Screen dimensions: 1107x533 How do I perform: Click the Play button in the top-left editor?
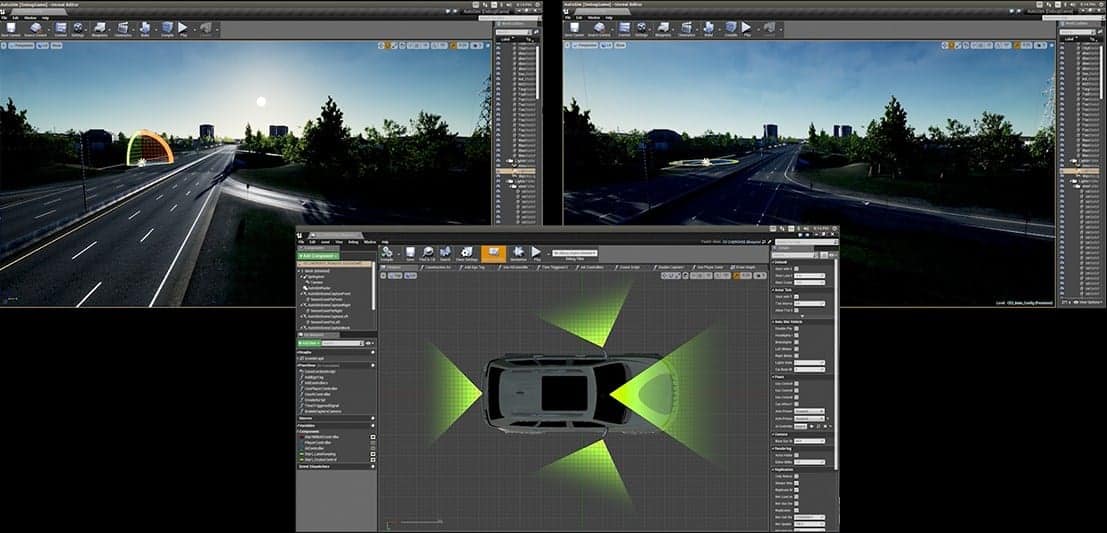[x=183, y=29]
